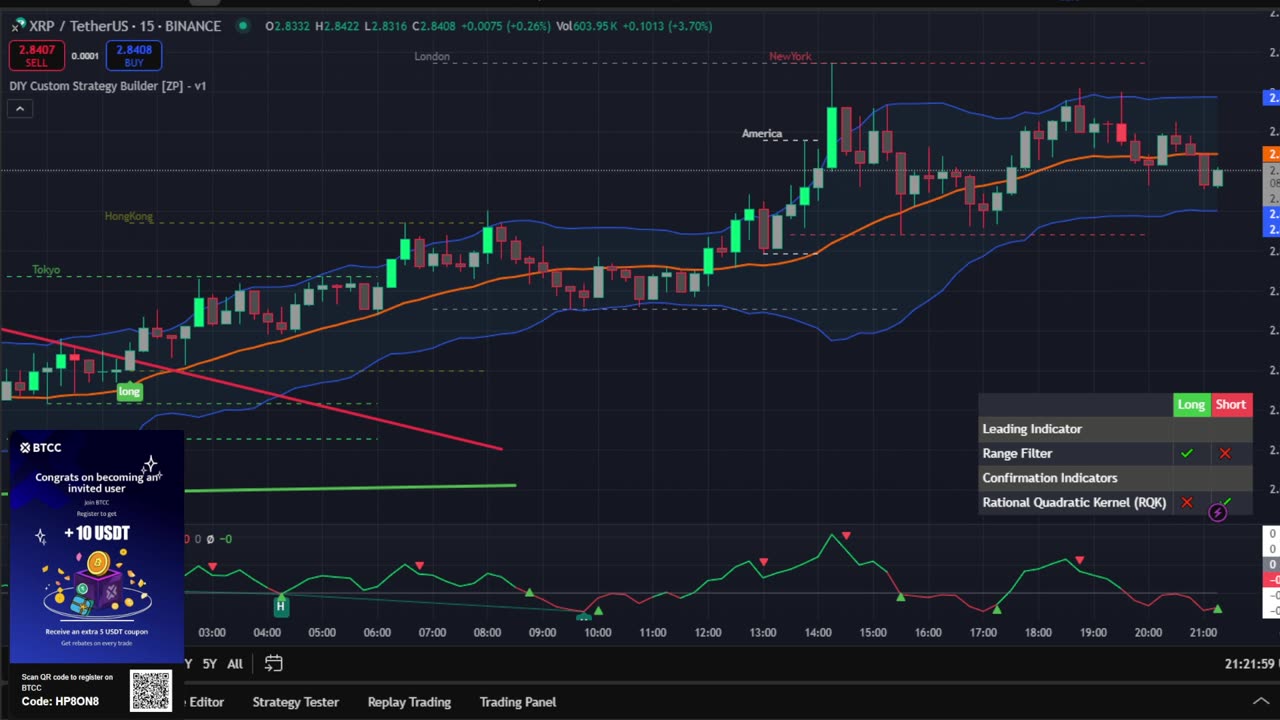The image size is (1280, 720).
Task: Click the green horizontal line on chart
Action: pos(350,488)
